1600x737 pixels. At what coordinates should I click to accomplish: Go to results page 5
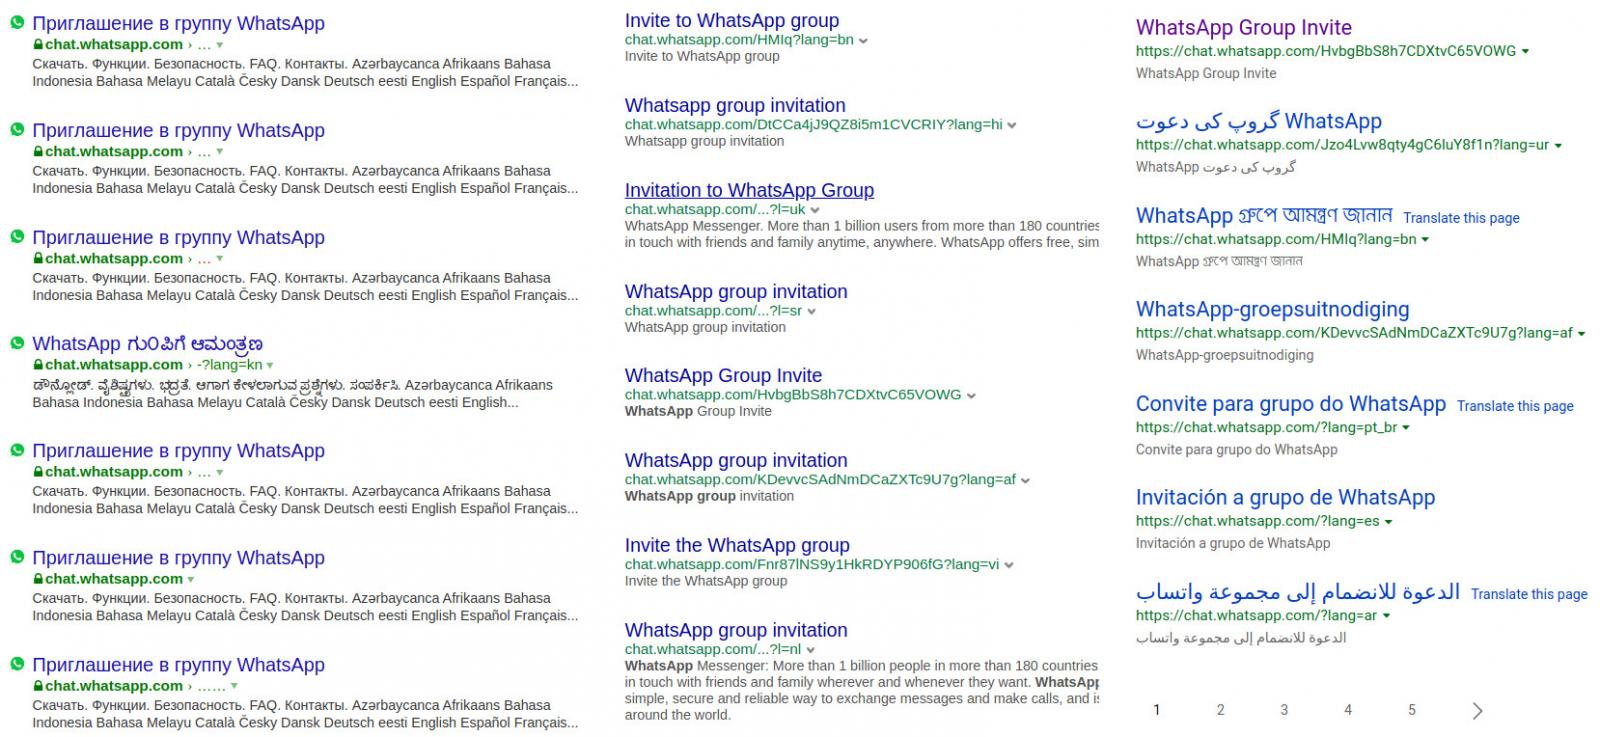point(1412,710)
